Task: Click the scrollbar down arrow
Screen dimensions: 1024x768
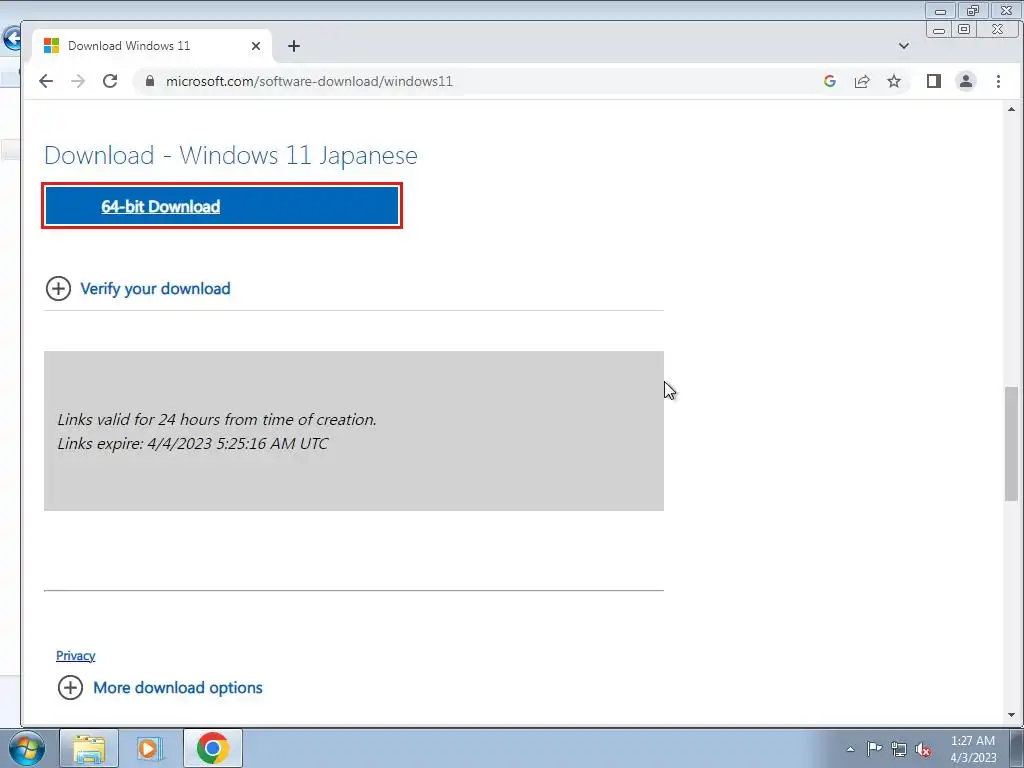Action: click(x=1011, y=715)
